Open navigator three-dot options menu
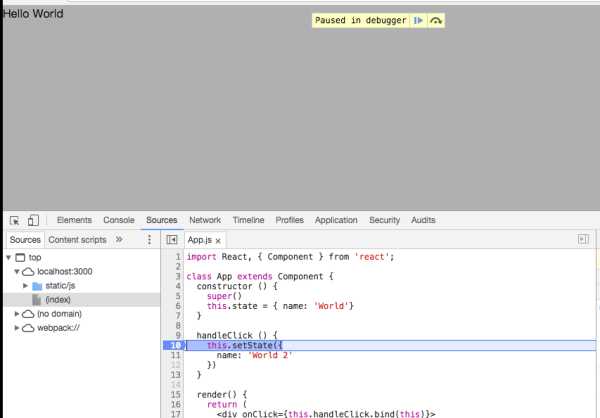600x418 pixels. [x=149, y=240]
